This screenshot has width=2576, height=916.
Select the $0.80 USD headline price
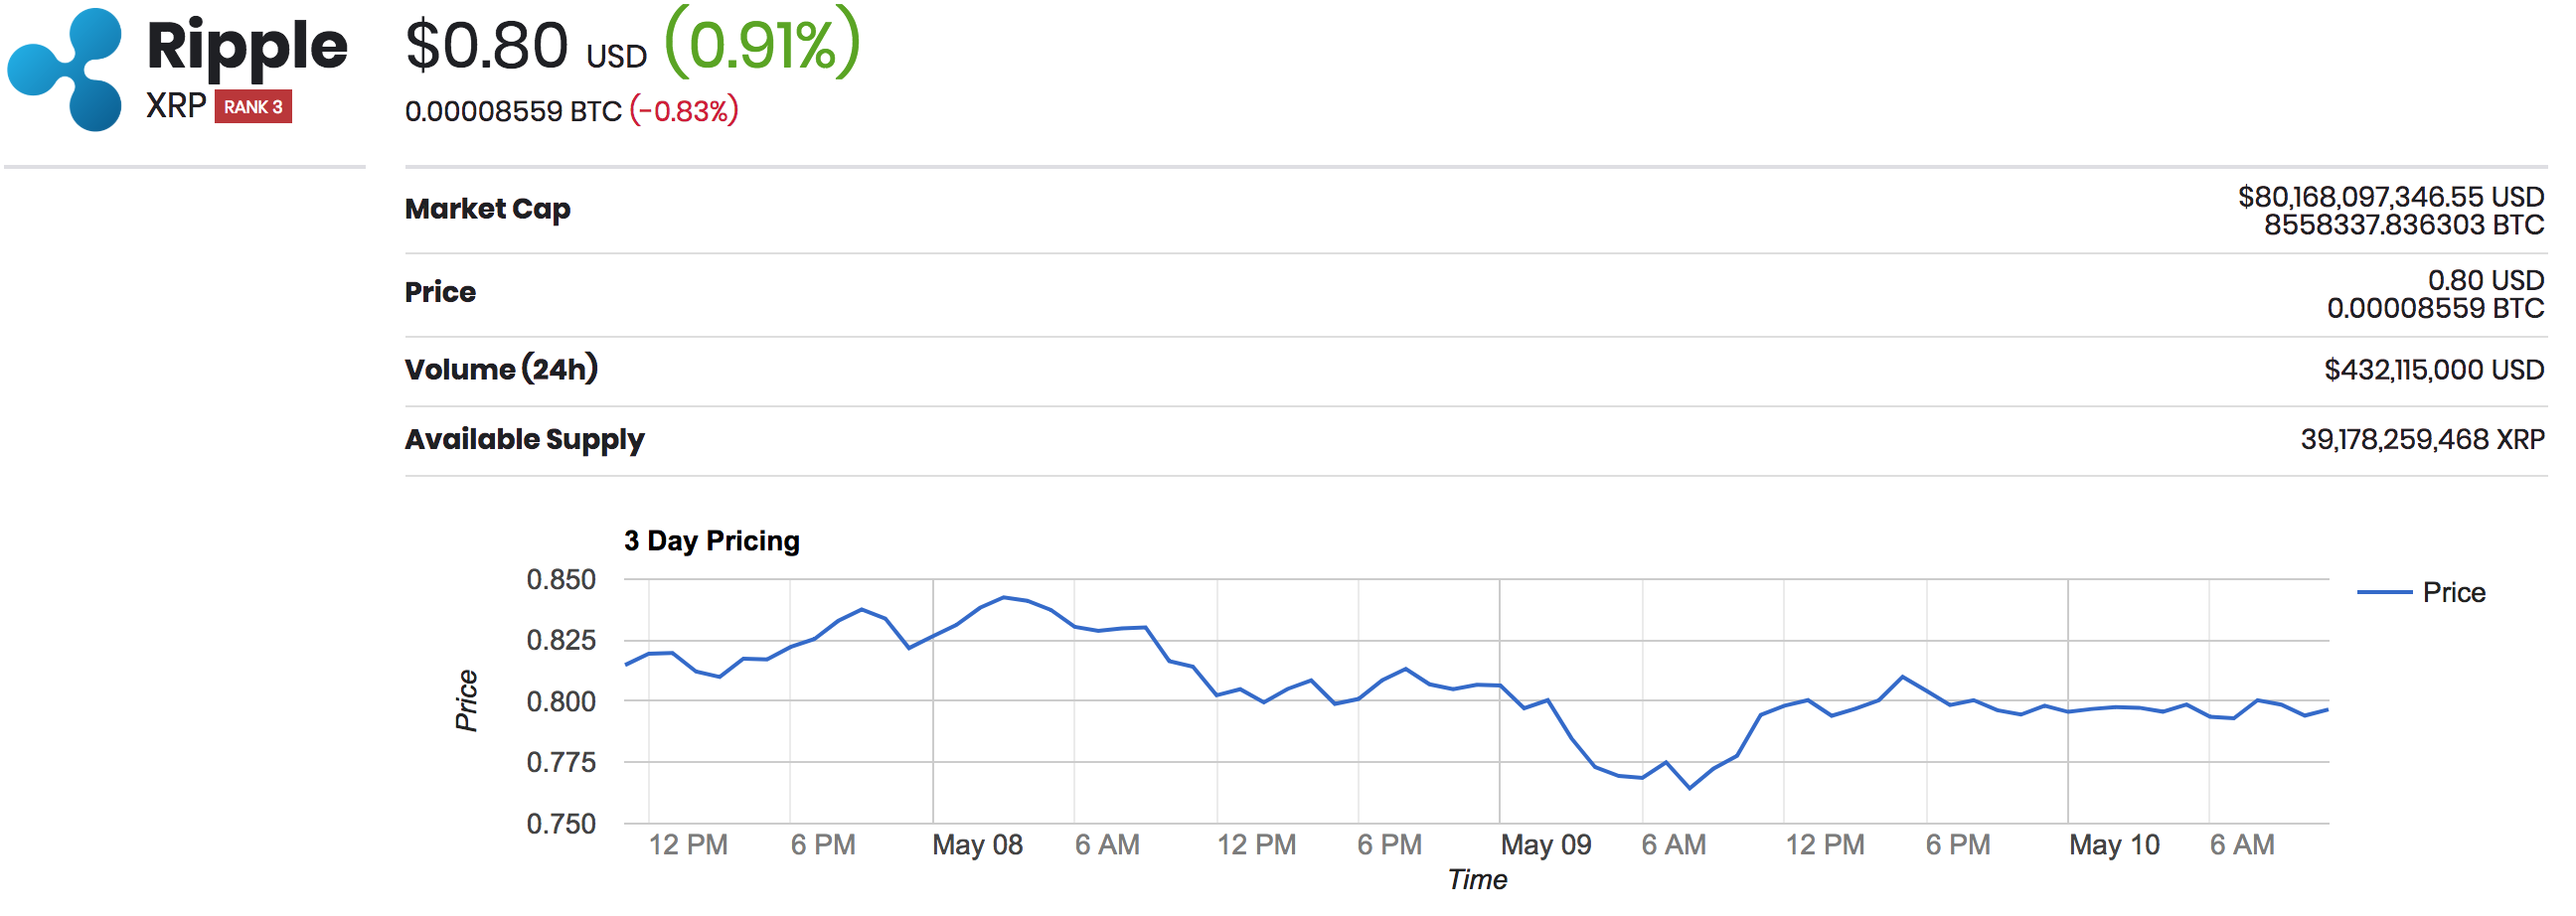526,47
